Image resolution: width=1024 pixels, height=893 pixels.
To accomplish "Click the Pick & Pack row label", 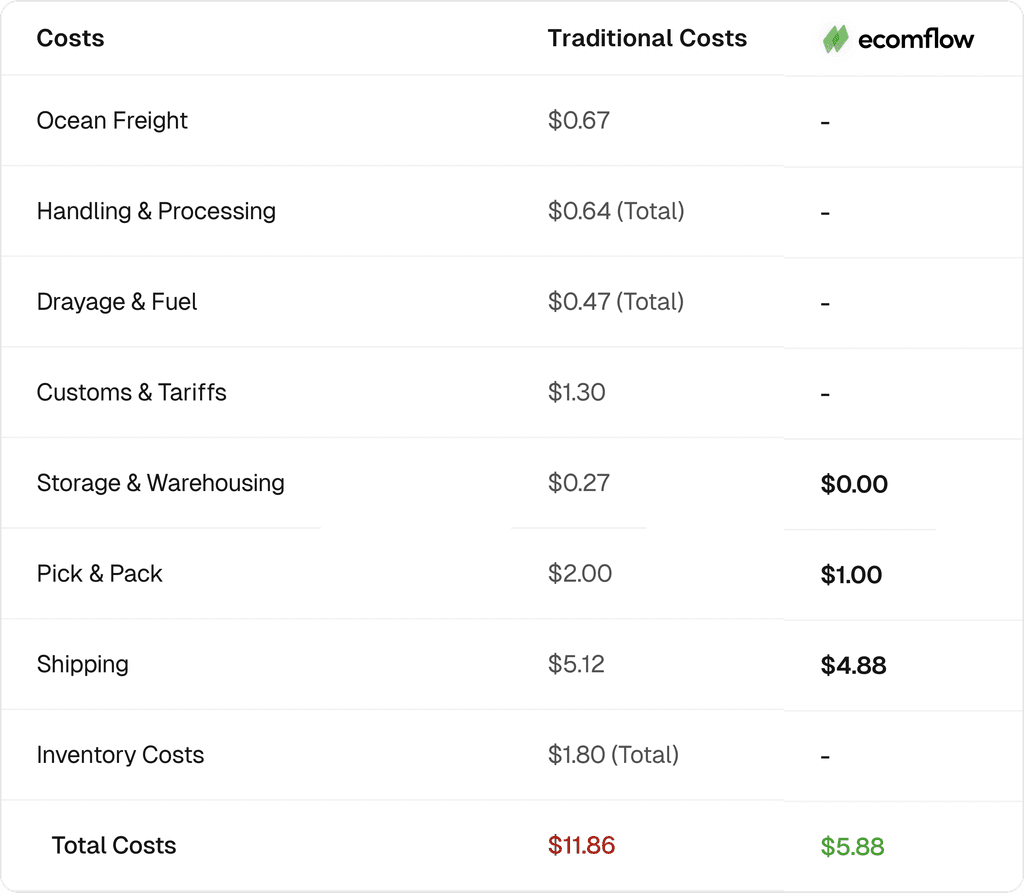I will click(99, 574).
